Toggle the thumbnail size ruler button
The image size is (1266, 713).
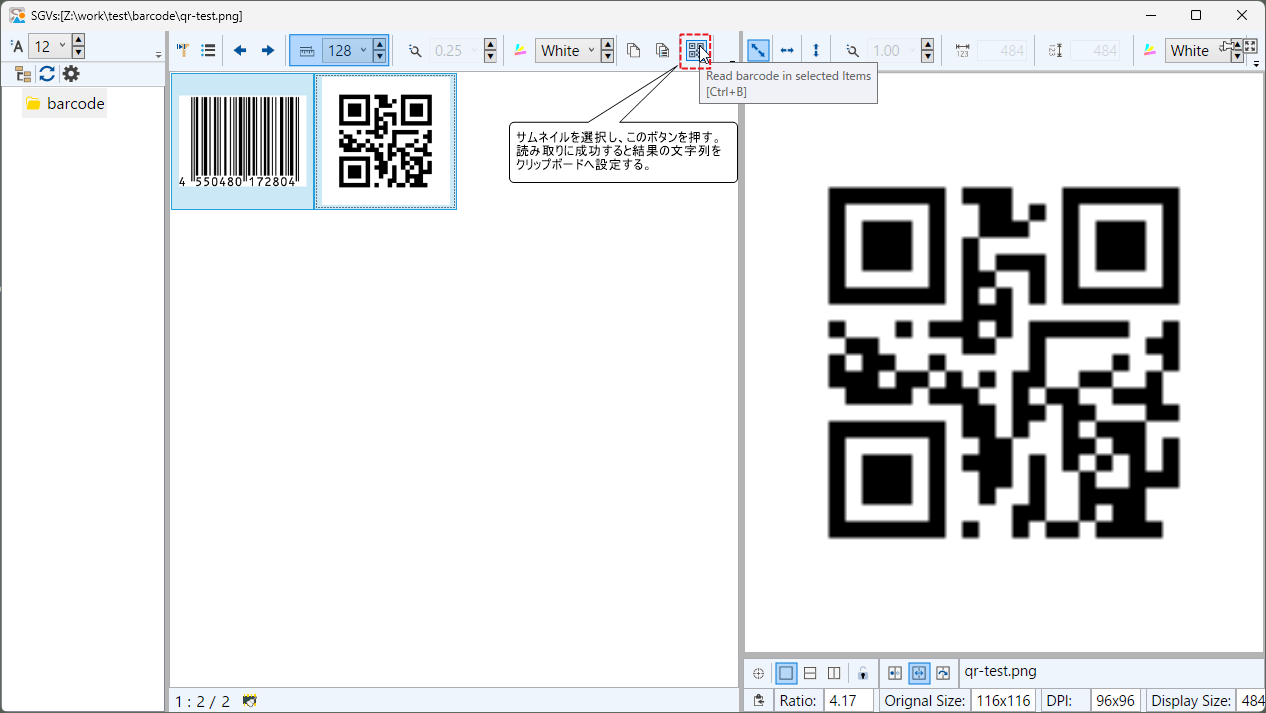click(307, 50)
